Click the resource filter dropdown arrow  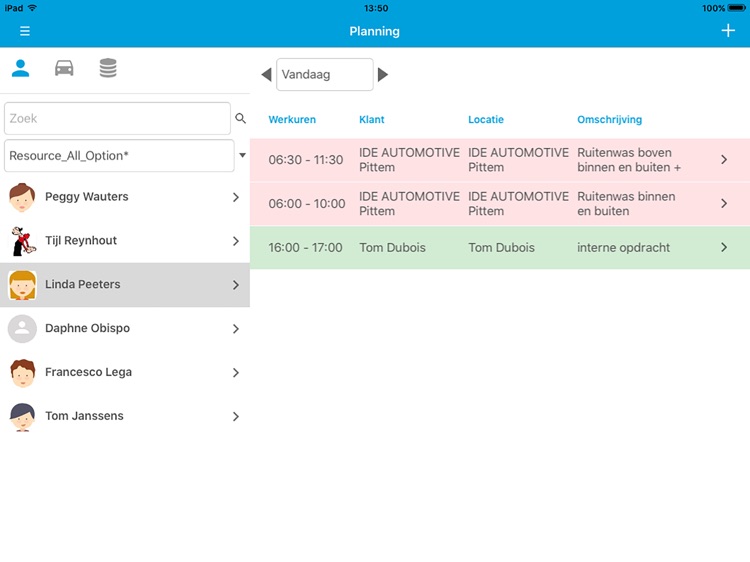tap(243, 155)
